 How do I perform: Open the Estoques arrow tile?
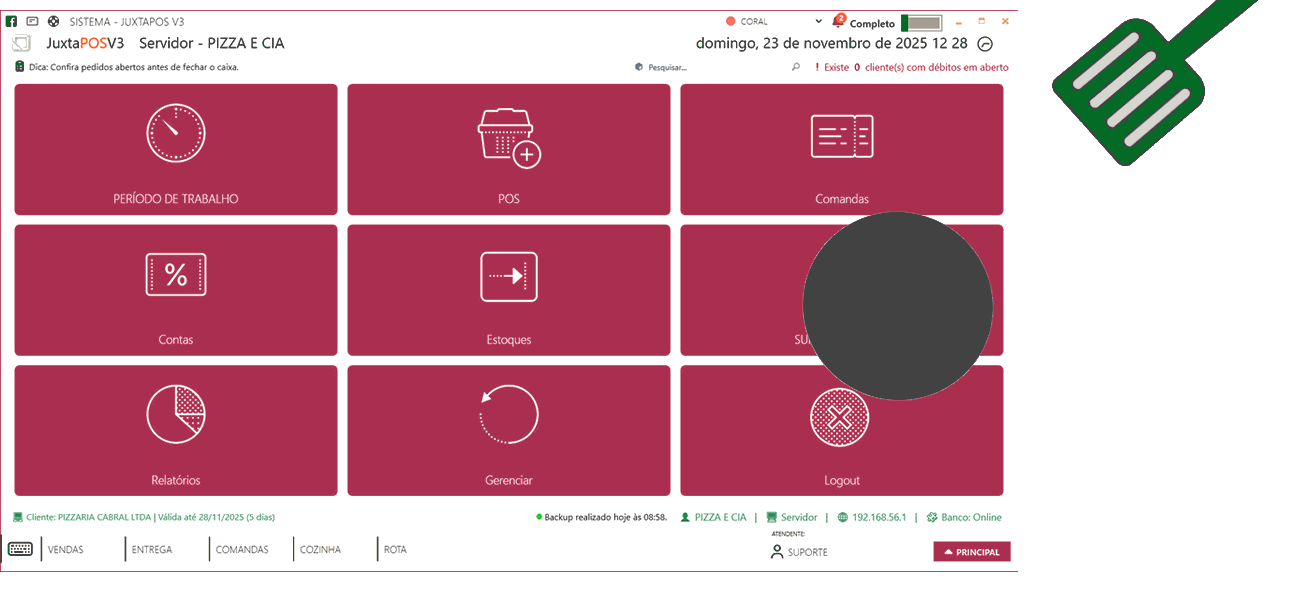pos(508,290)
